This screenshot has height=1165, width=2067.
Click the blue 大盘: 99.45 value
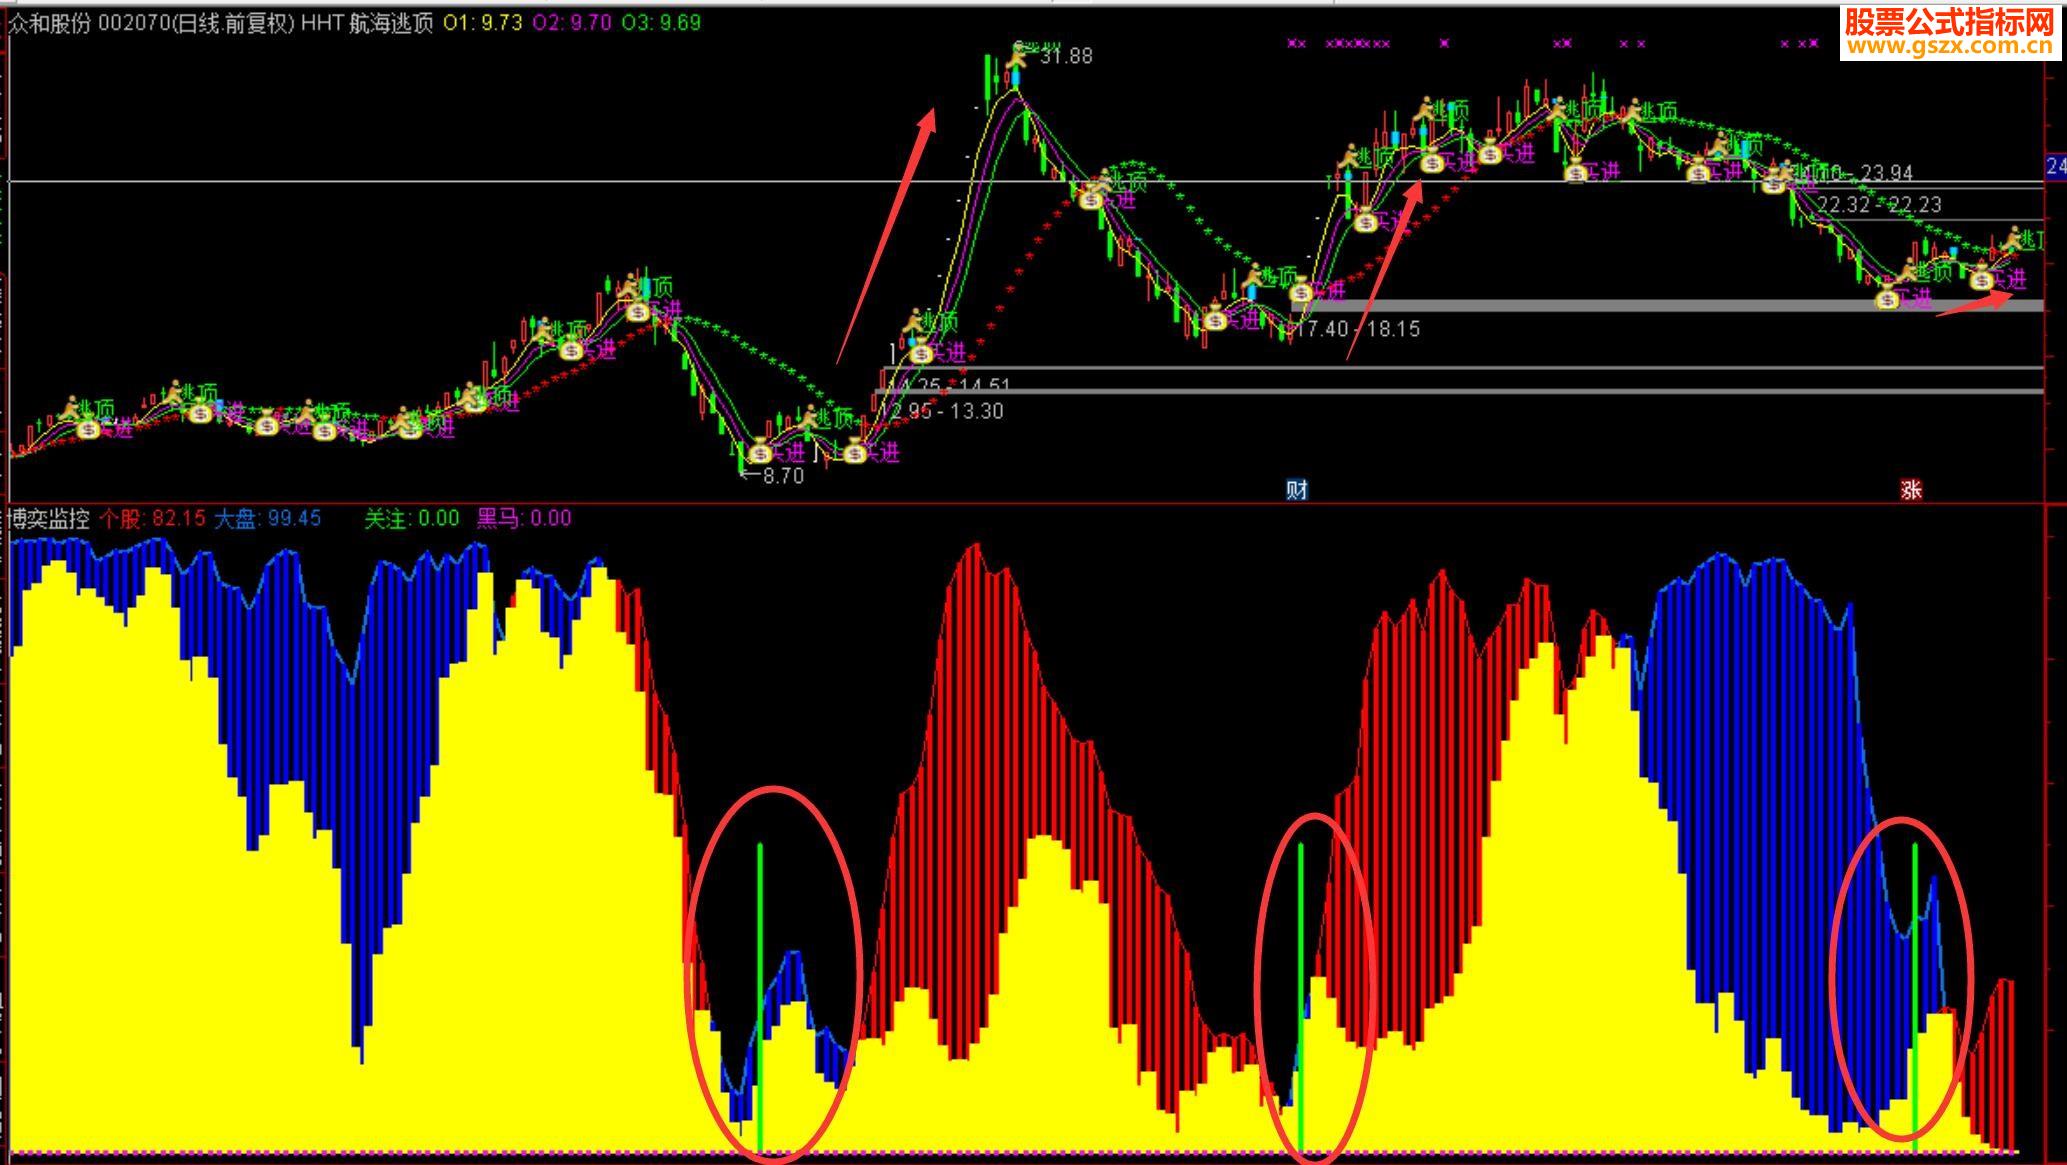(x=268, y=518)
